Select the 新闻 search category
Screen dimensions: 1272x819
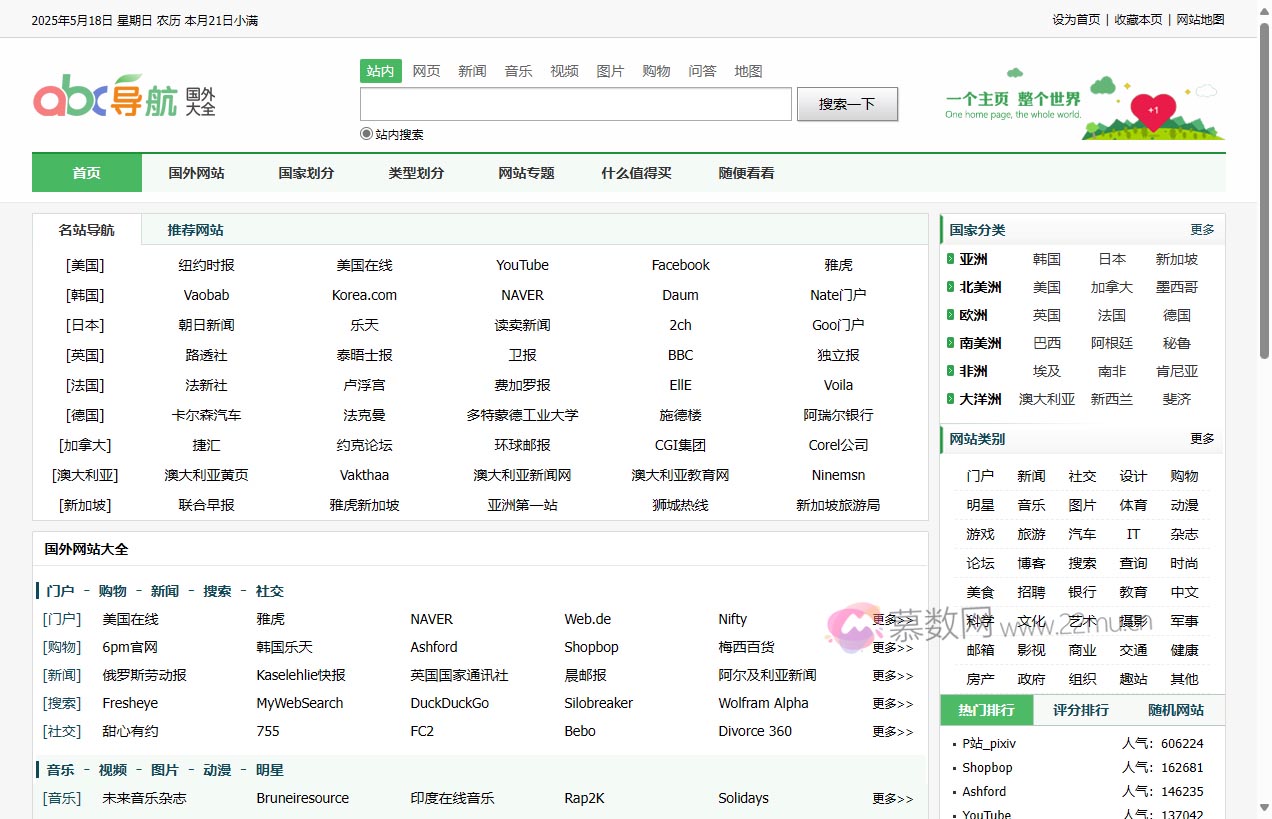point(472,71)
